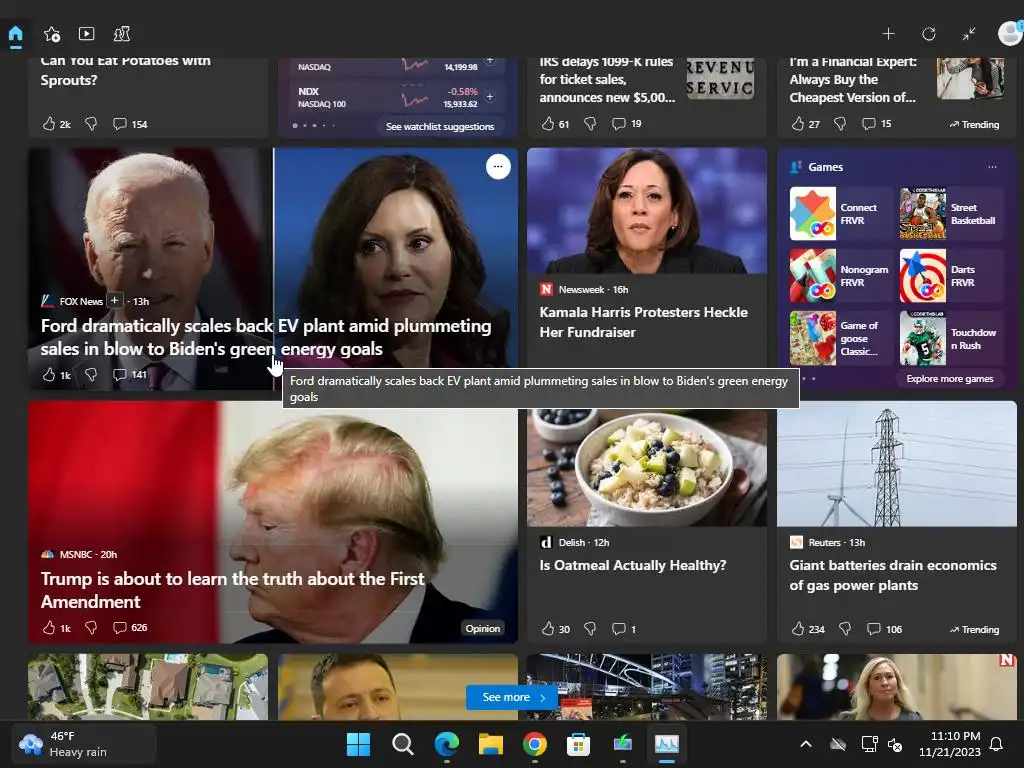Open Giant batteries drain economics article
Viewport: 1024px width, 768px height.
(x=893, y=575)
